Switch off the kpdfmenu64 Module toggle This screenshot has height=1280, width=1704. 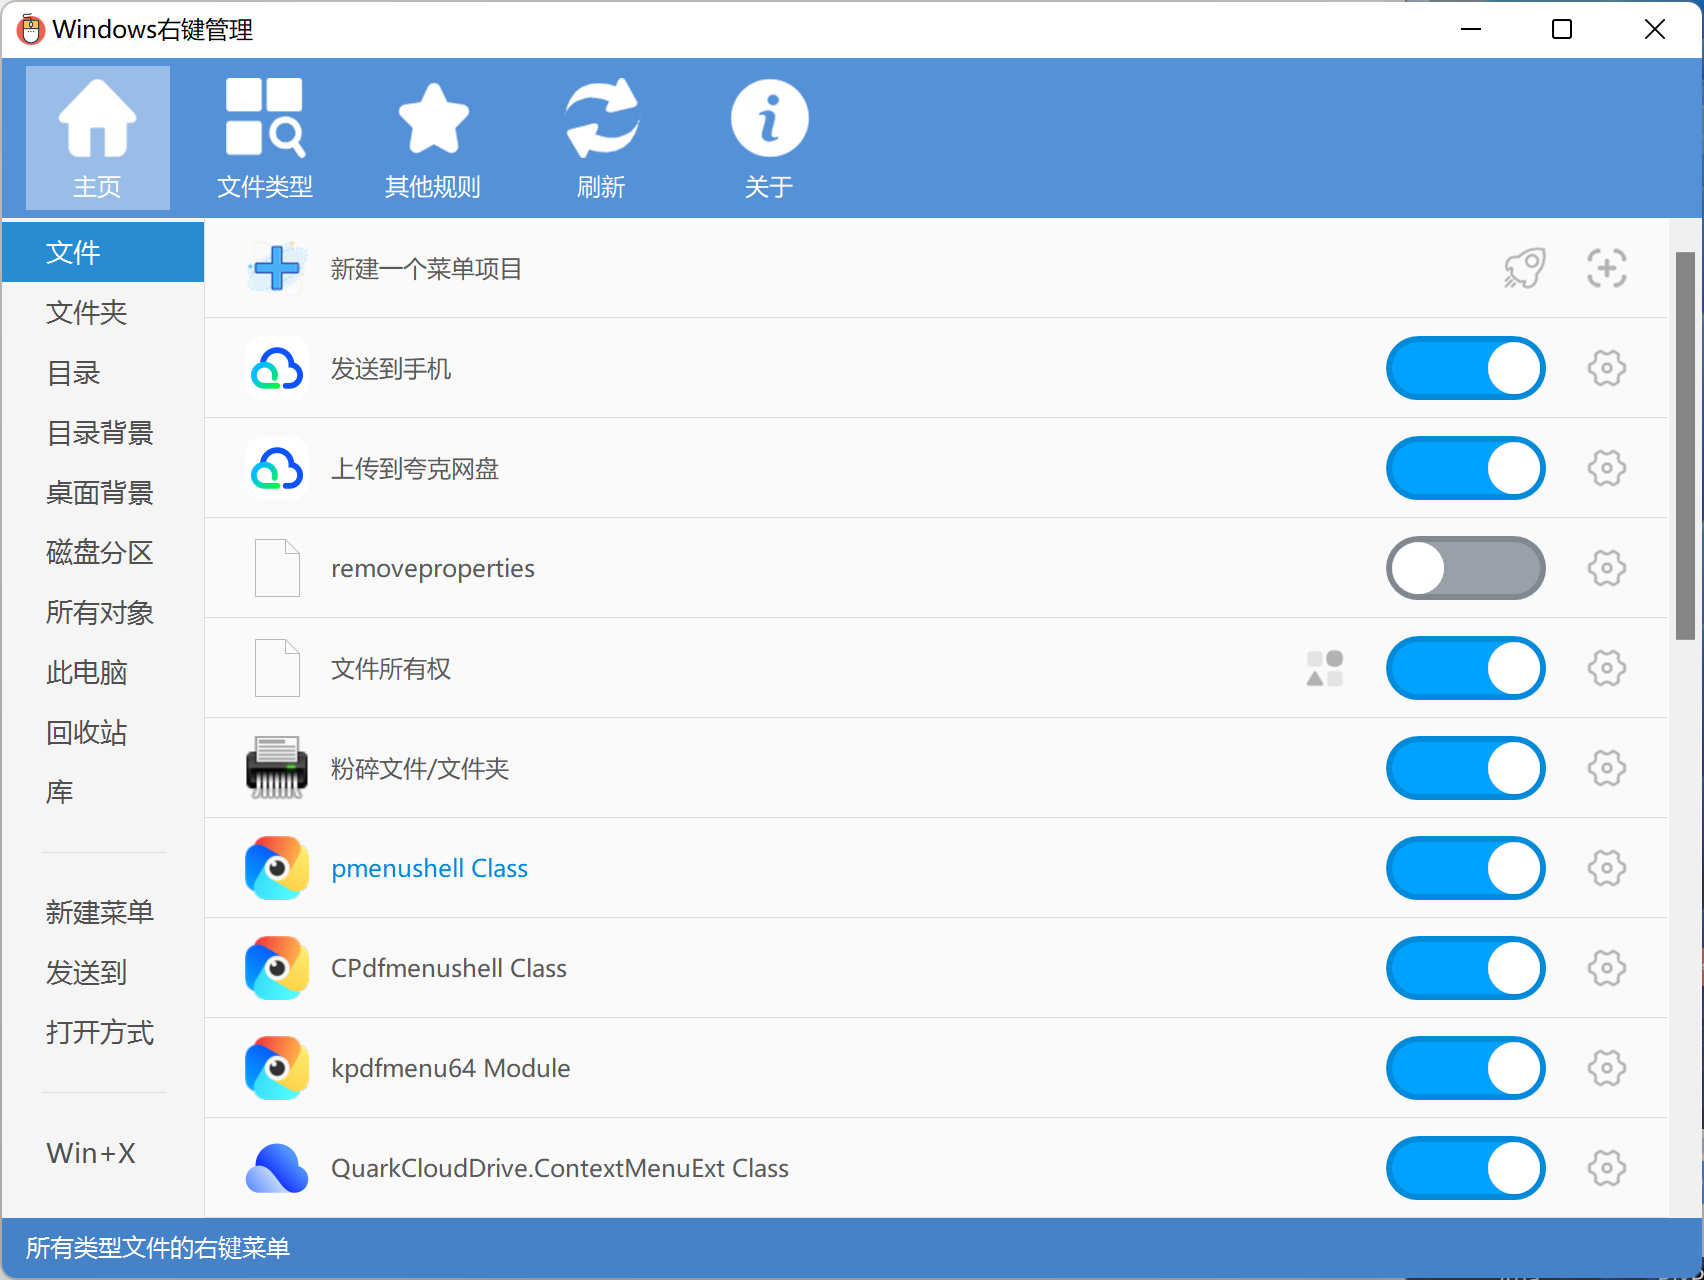[1466, 1068]
